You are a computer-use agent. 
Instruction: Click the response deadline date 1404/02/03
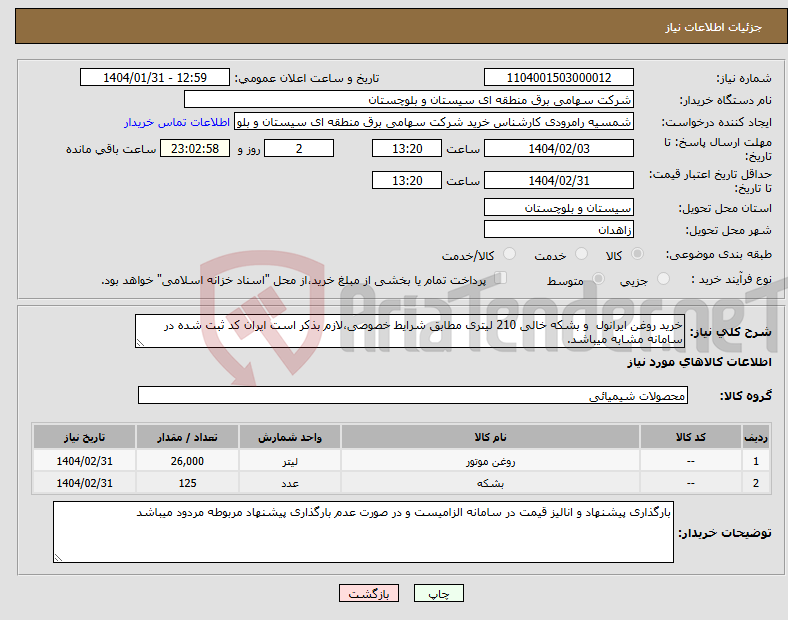pos(558,149)
